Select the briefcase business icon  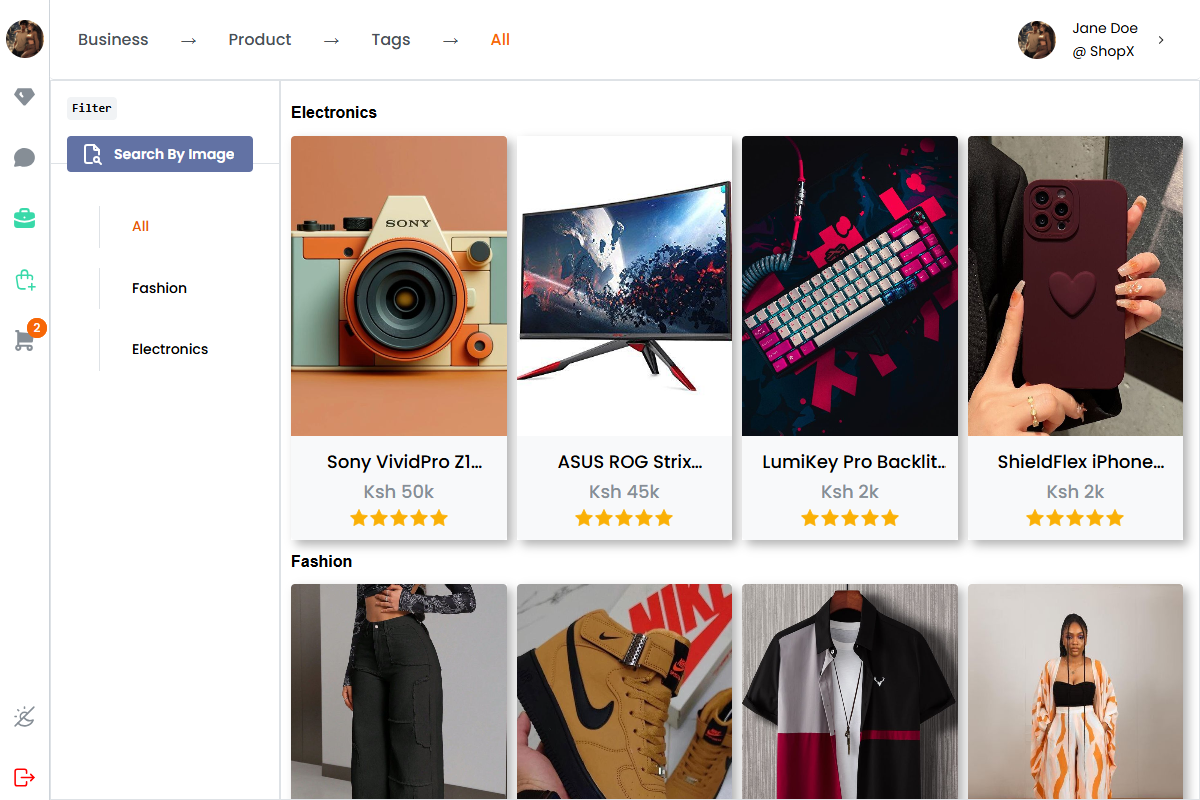click(x=24, y=218)
